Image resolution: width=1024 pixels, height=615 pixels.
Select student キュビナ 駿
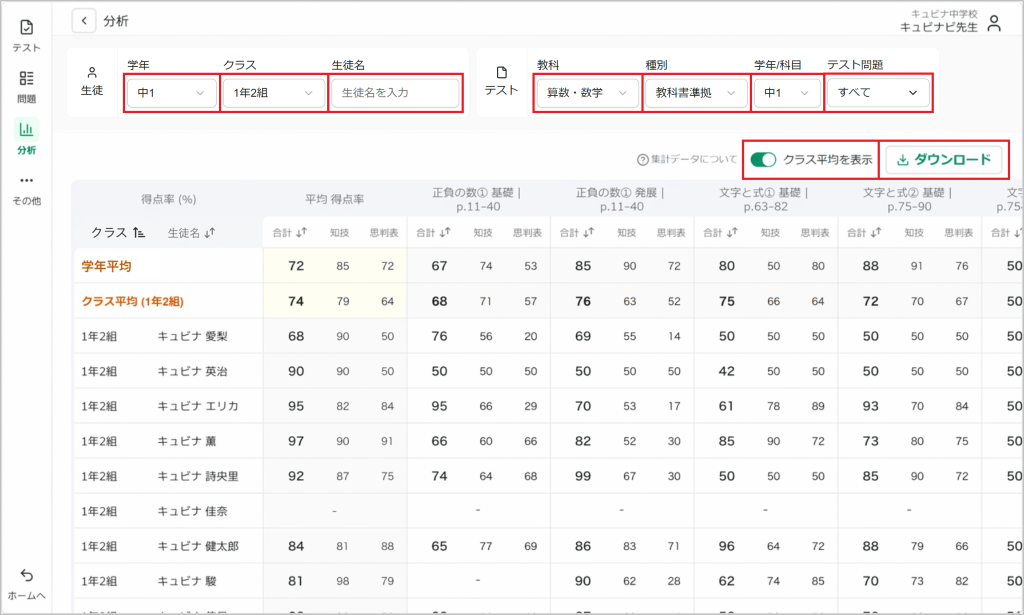(x=187, y=581)
